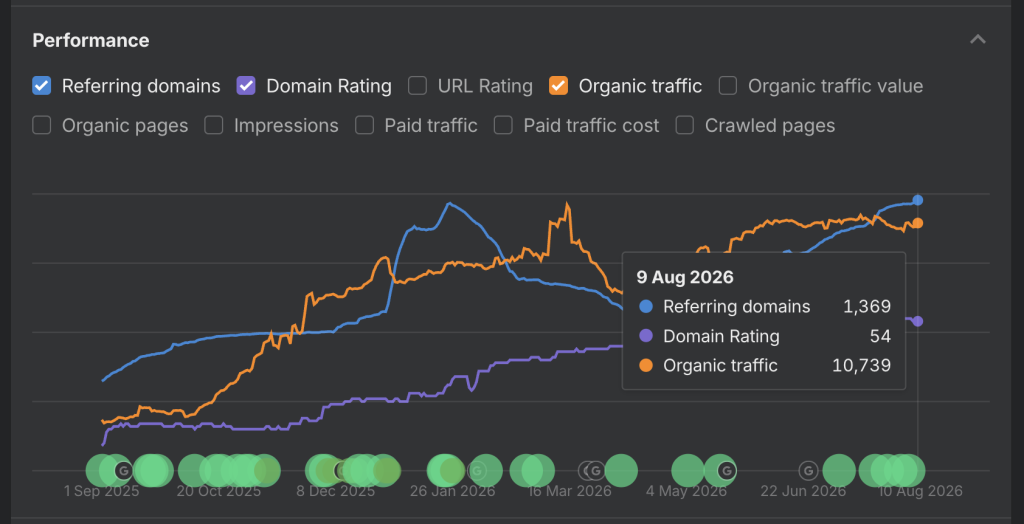Image resolution: width=1024 pixels, height=524 pixels.
Task: Enable the URL Rating checkbox
Action: (x=417, y=86)
